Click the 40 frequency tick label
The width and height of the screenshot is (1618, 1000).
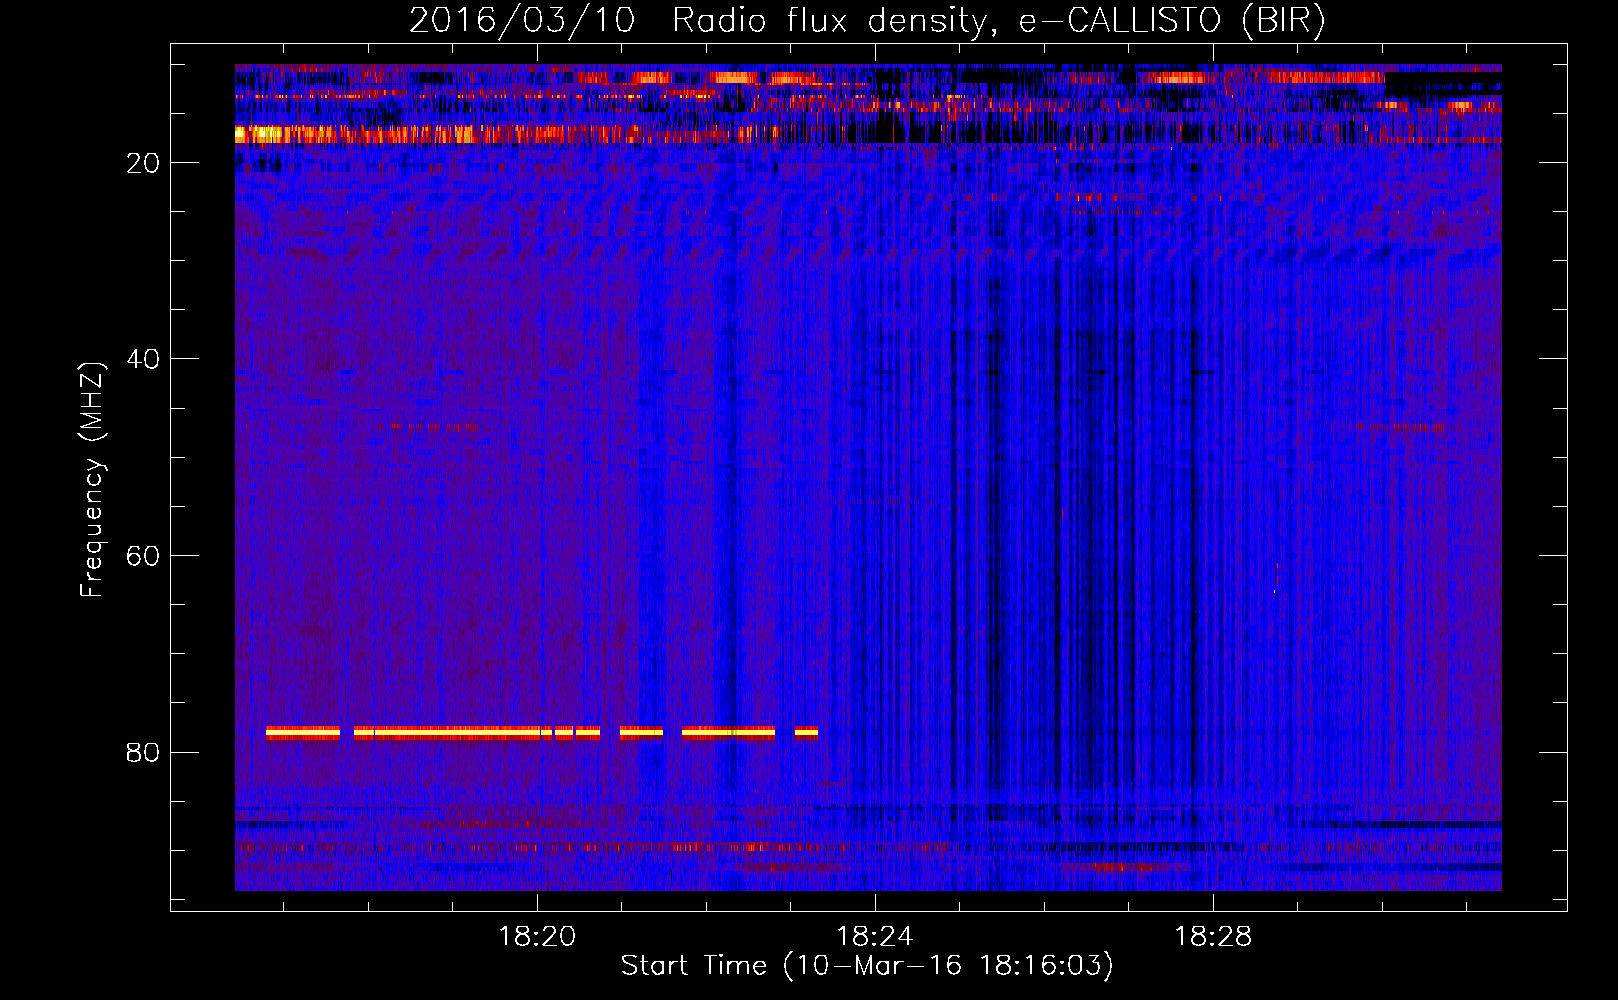pyautogui.click(x=143, y=359)
